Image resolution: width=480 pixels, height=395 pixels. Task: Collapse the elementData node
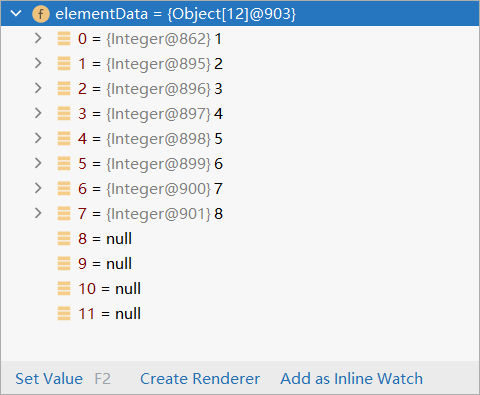coord(16,14)
